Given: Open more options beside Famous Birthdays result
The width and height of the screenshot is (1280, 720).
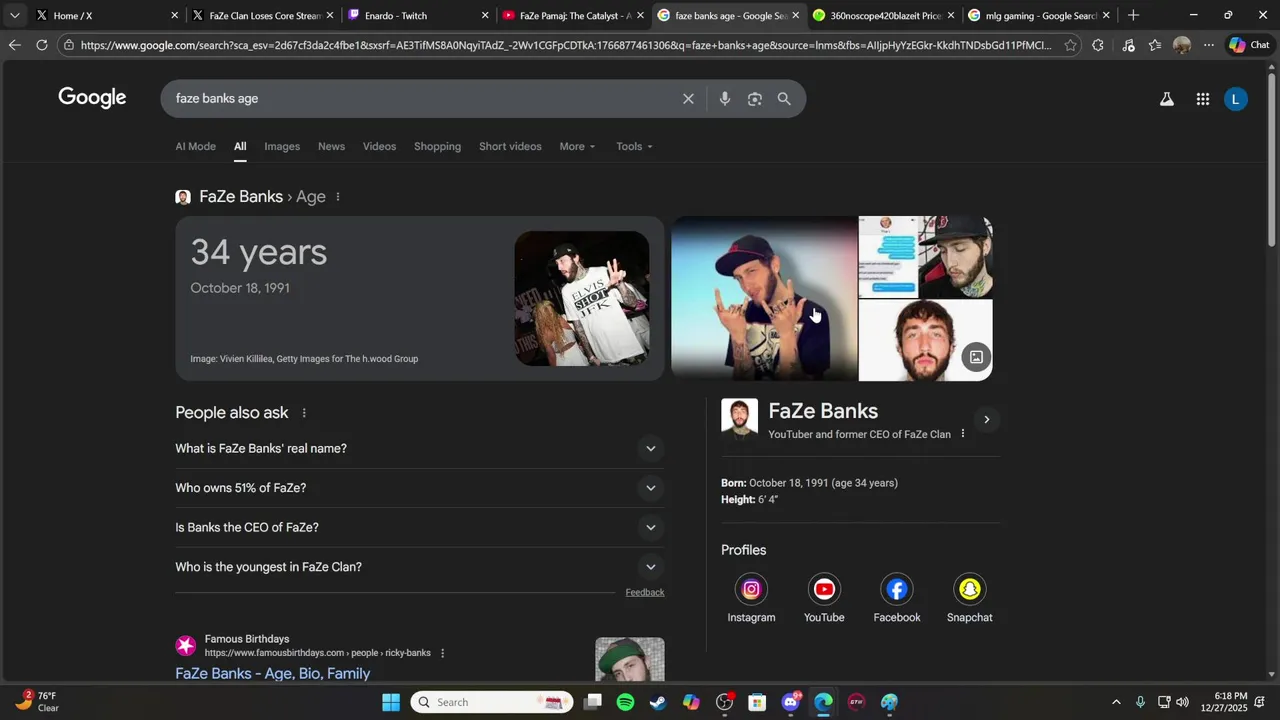Looking at the screenshot, I should click(x=443, y=653).
